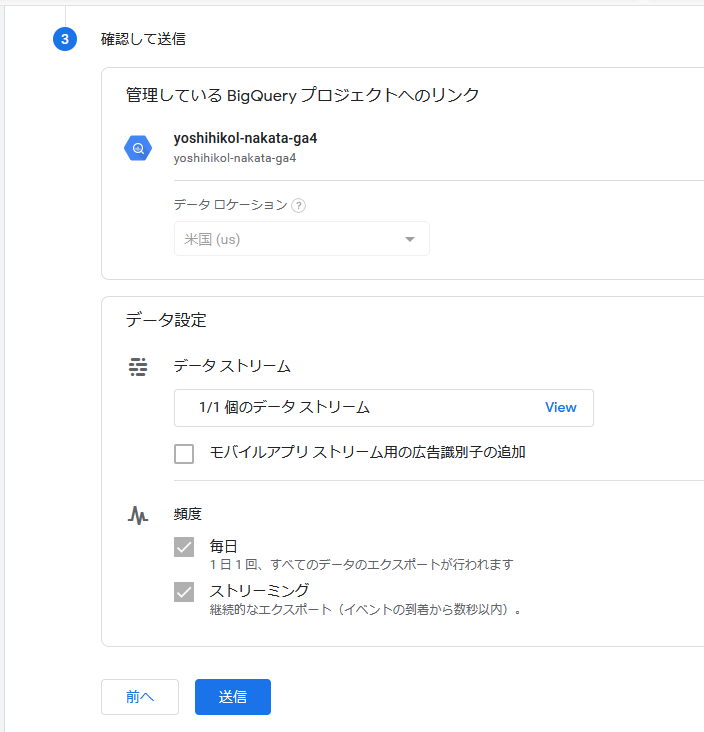The width and height of the screenshot is (704, 732).
Task: Toggle モバイルアプリ ストリーム用の広告識別子の追加 checkbox
Action: pyautogui.click(x=184, y=453)
